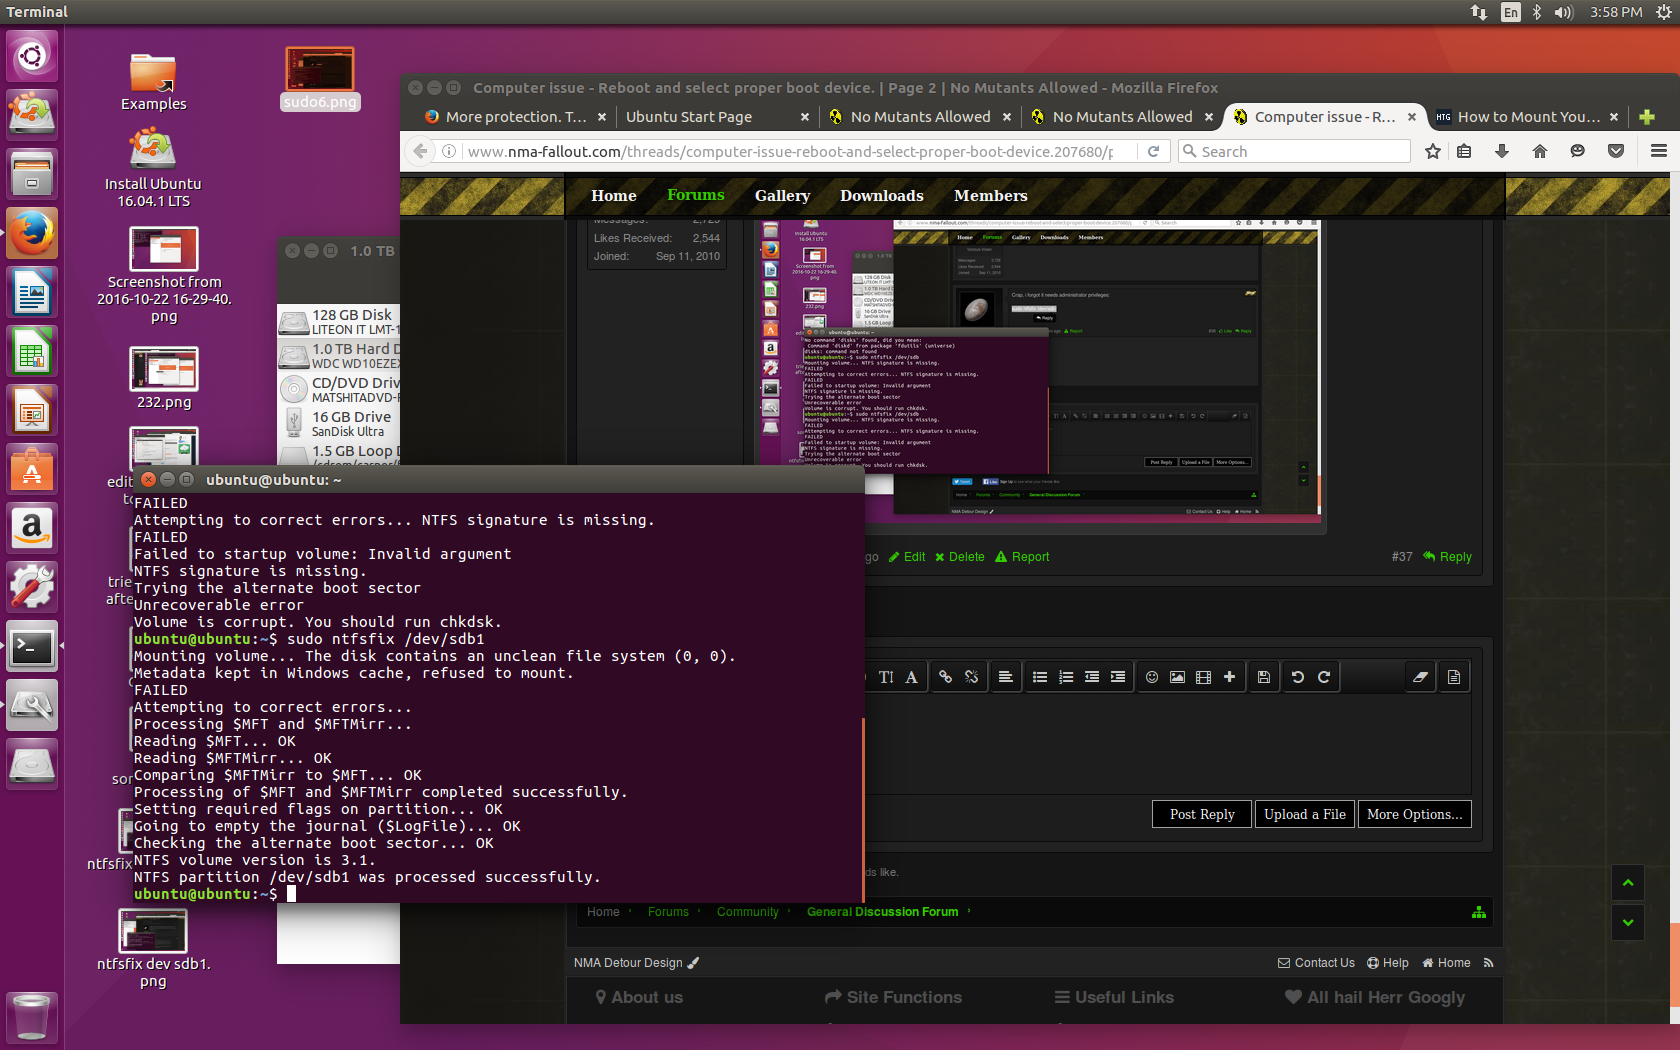Viewport: 1680px width, 1050px height.
Task: Open the Amazon launcher icon
Action: (32, 527)
